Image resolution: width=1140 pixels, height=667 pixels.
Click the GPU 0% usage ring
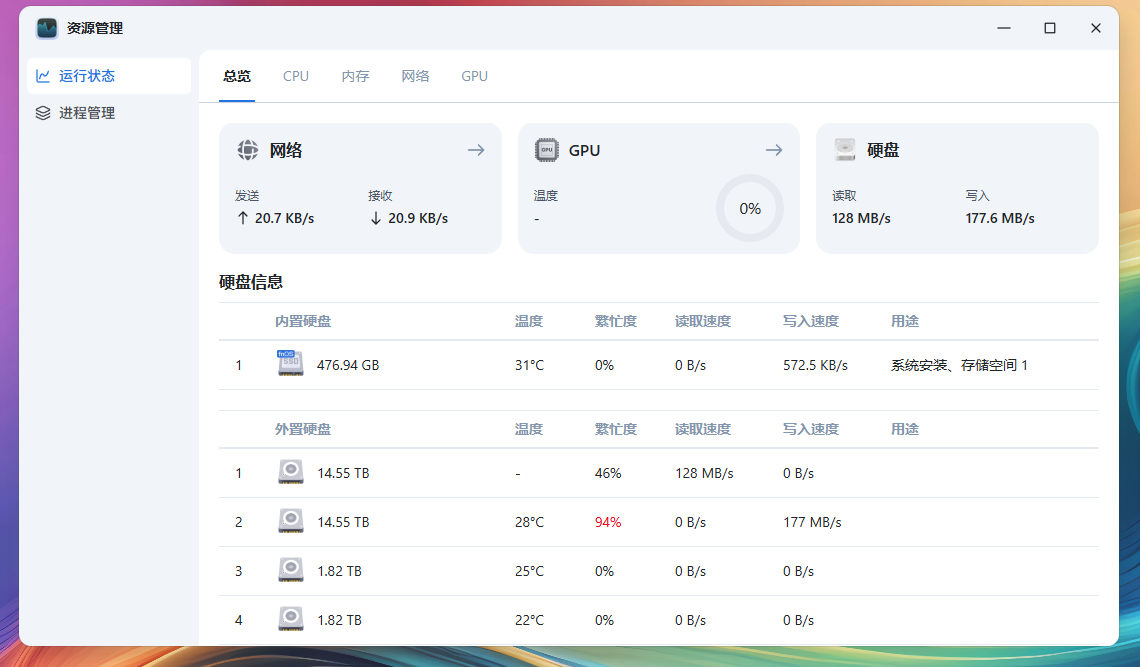click(x=750, y=208)
